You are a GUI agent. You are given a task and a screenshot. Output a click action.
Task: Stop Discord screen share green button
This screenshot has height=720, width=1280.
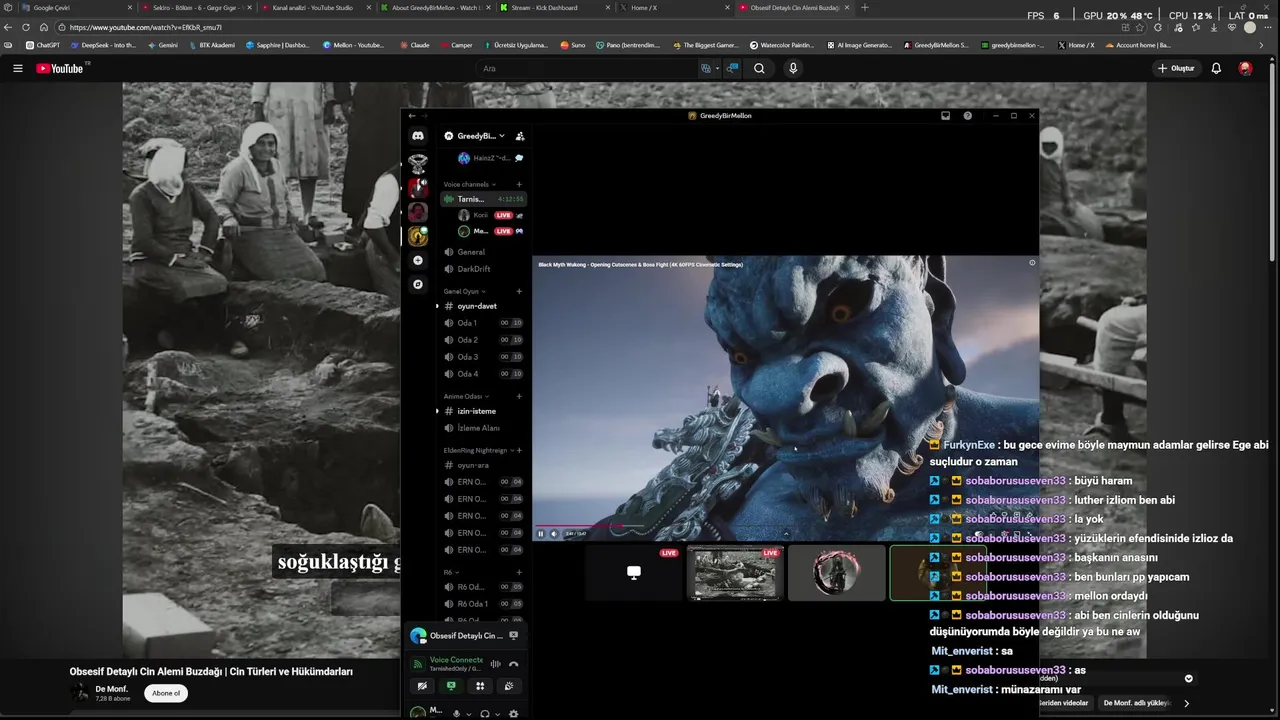tap(451, 686)
